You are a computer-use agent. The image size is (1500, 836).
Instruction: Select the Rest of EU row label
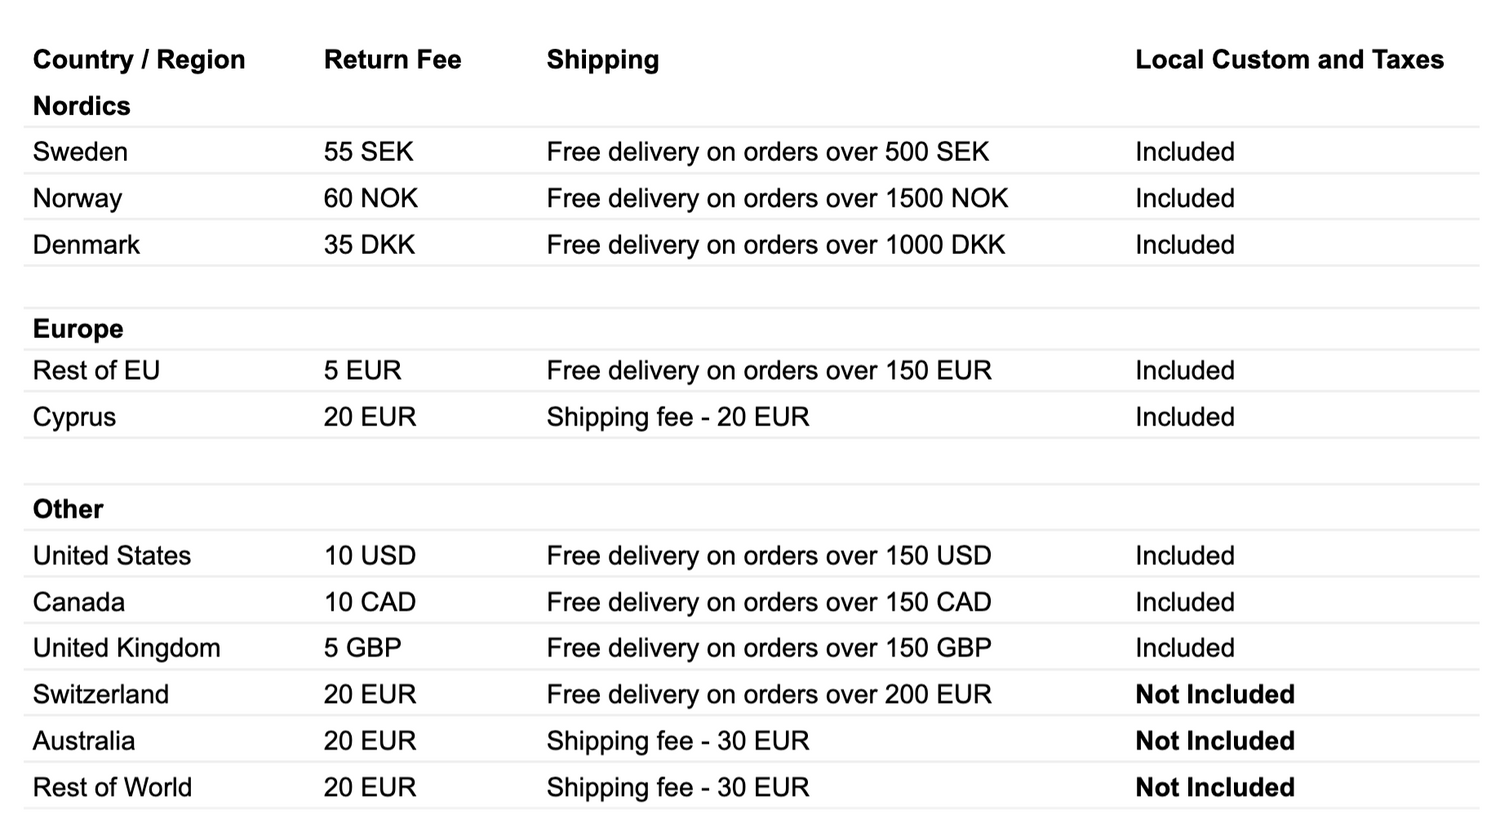point(96,371)
